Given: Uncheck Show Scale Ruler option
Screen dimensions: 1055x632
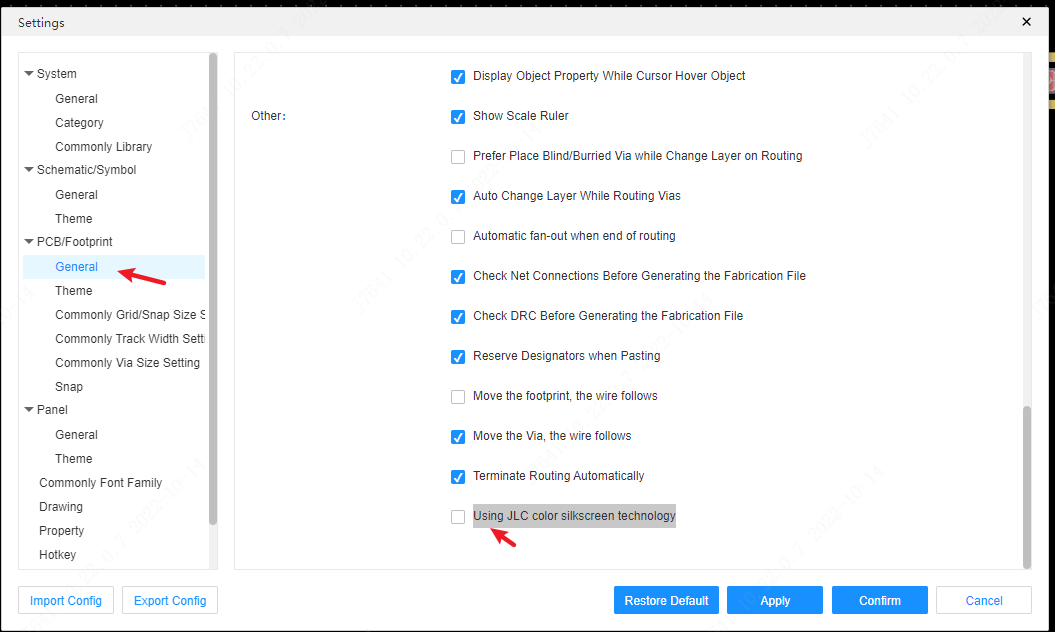Looking at the screenshot, I should [x=458, y=117].
